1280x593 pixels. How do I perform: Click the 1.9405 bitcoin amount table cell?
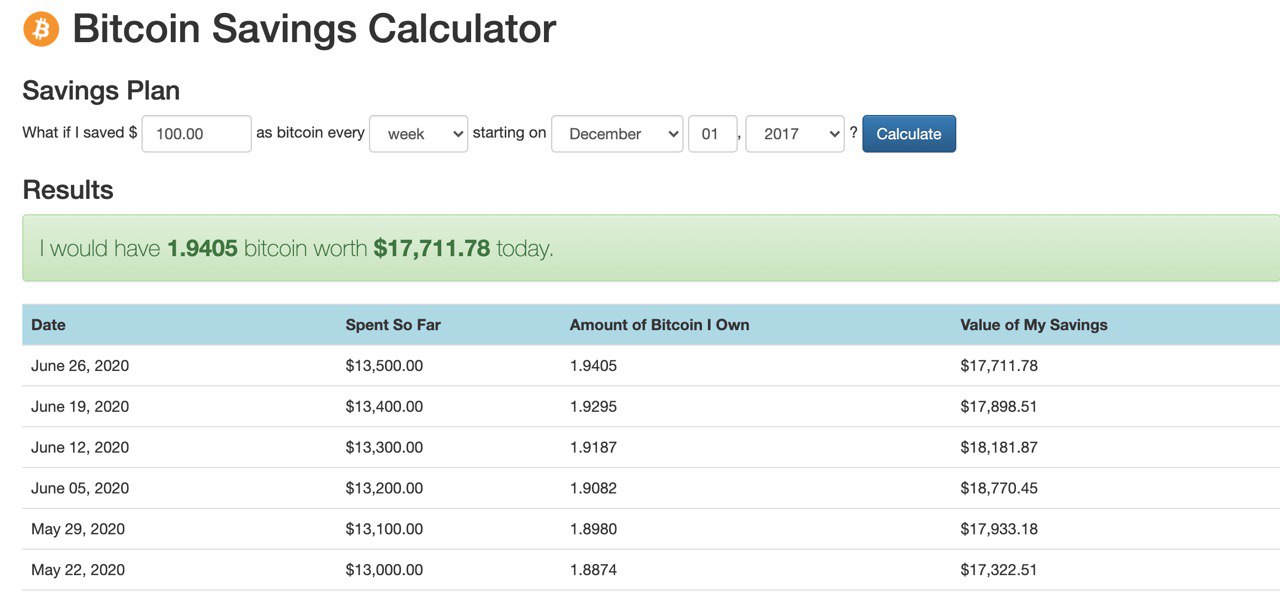click(x=593, y=366)
